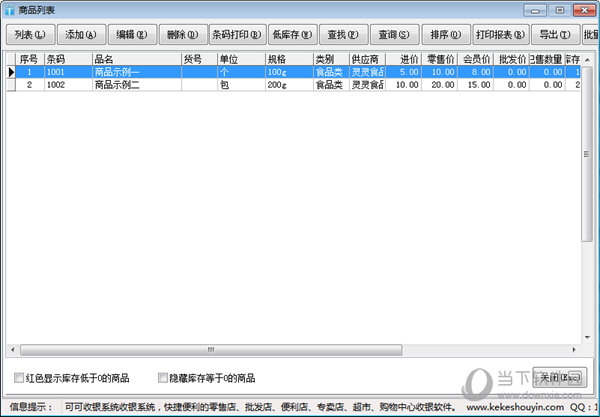Click the 批发价 column header

tap(511, 59)
